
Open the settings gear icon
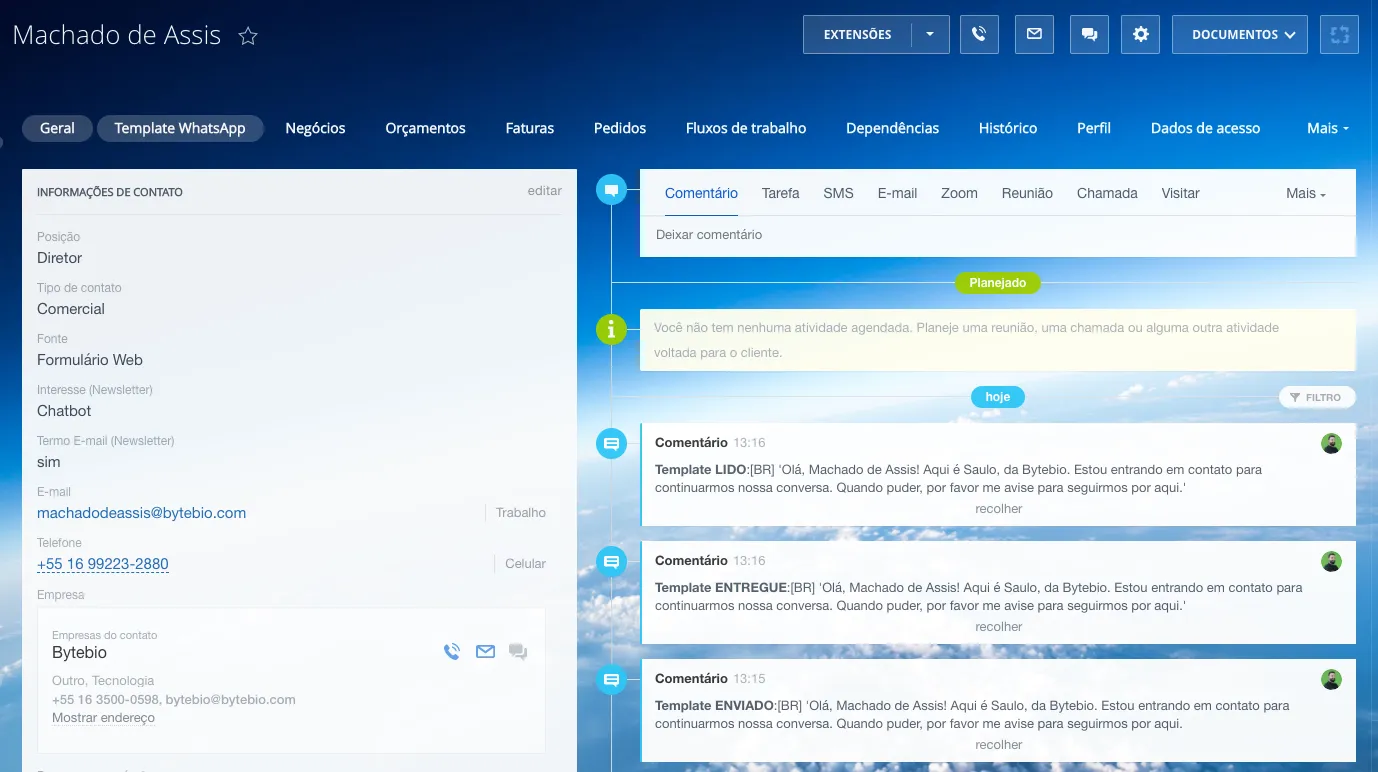coord(1141,34)
